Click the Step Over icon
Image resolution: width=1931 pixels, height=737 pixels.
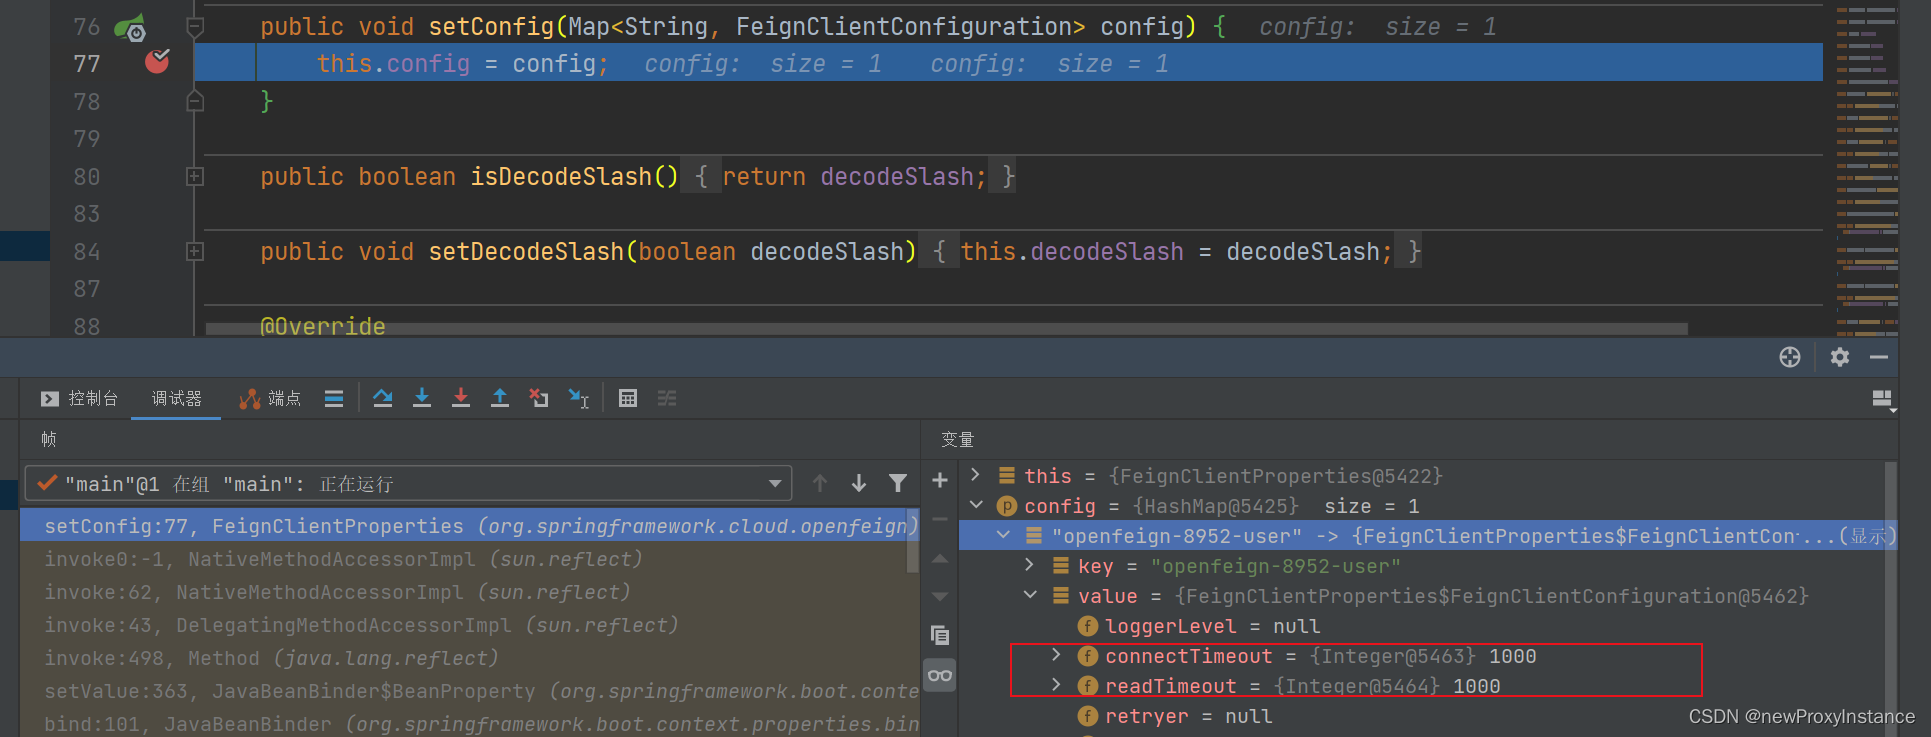pyautogui.click(x=383, y=398)
